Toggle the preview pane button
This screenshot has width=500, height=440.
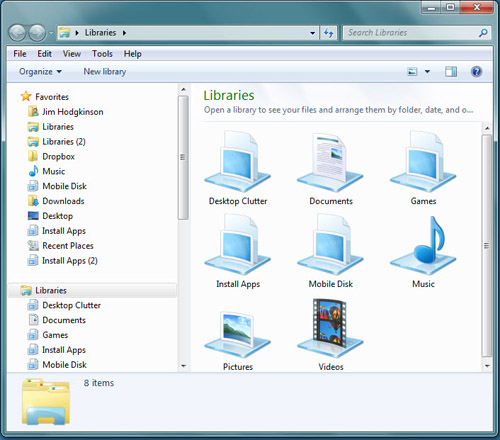(x=451, y=72)
